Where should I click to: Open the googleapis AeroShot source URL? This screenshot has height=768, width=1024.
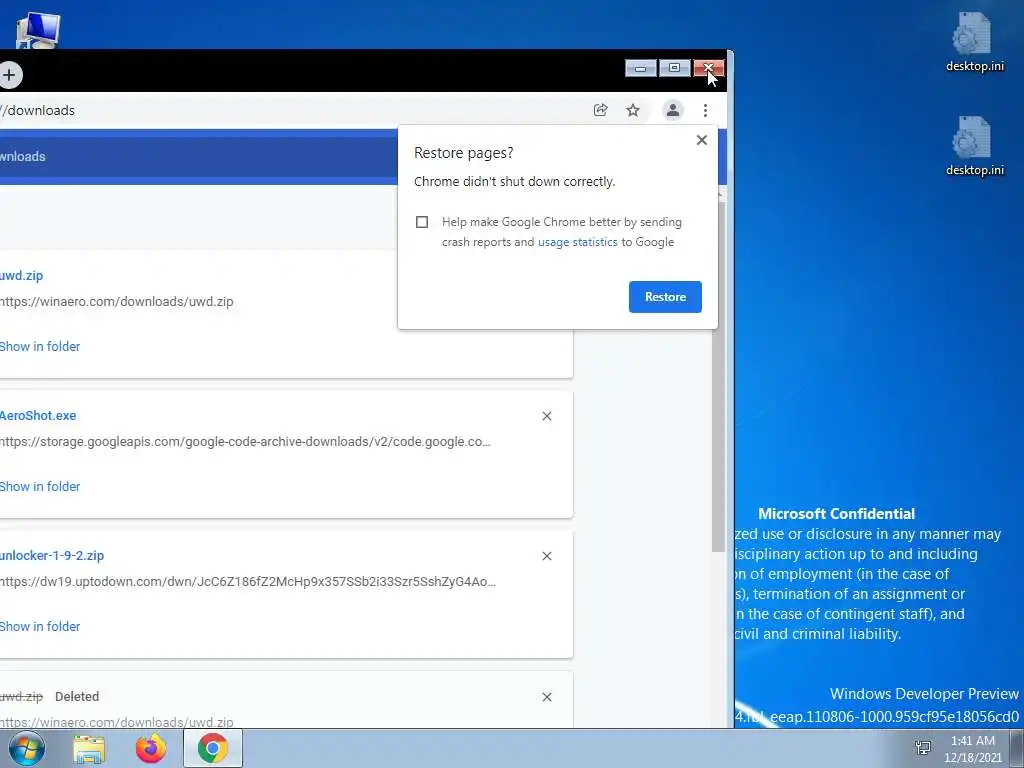[245, 441]
